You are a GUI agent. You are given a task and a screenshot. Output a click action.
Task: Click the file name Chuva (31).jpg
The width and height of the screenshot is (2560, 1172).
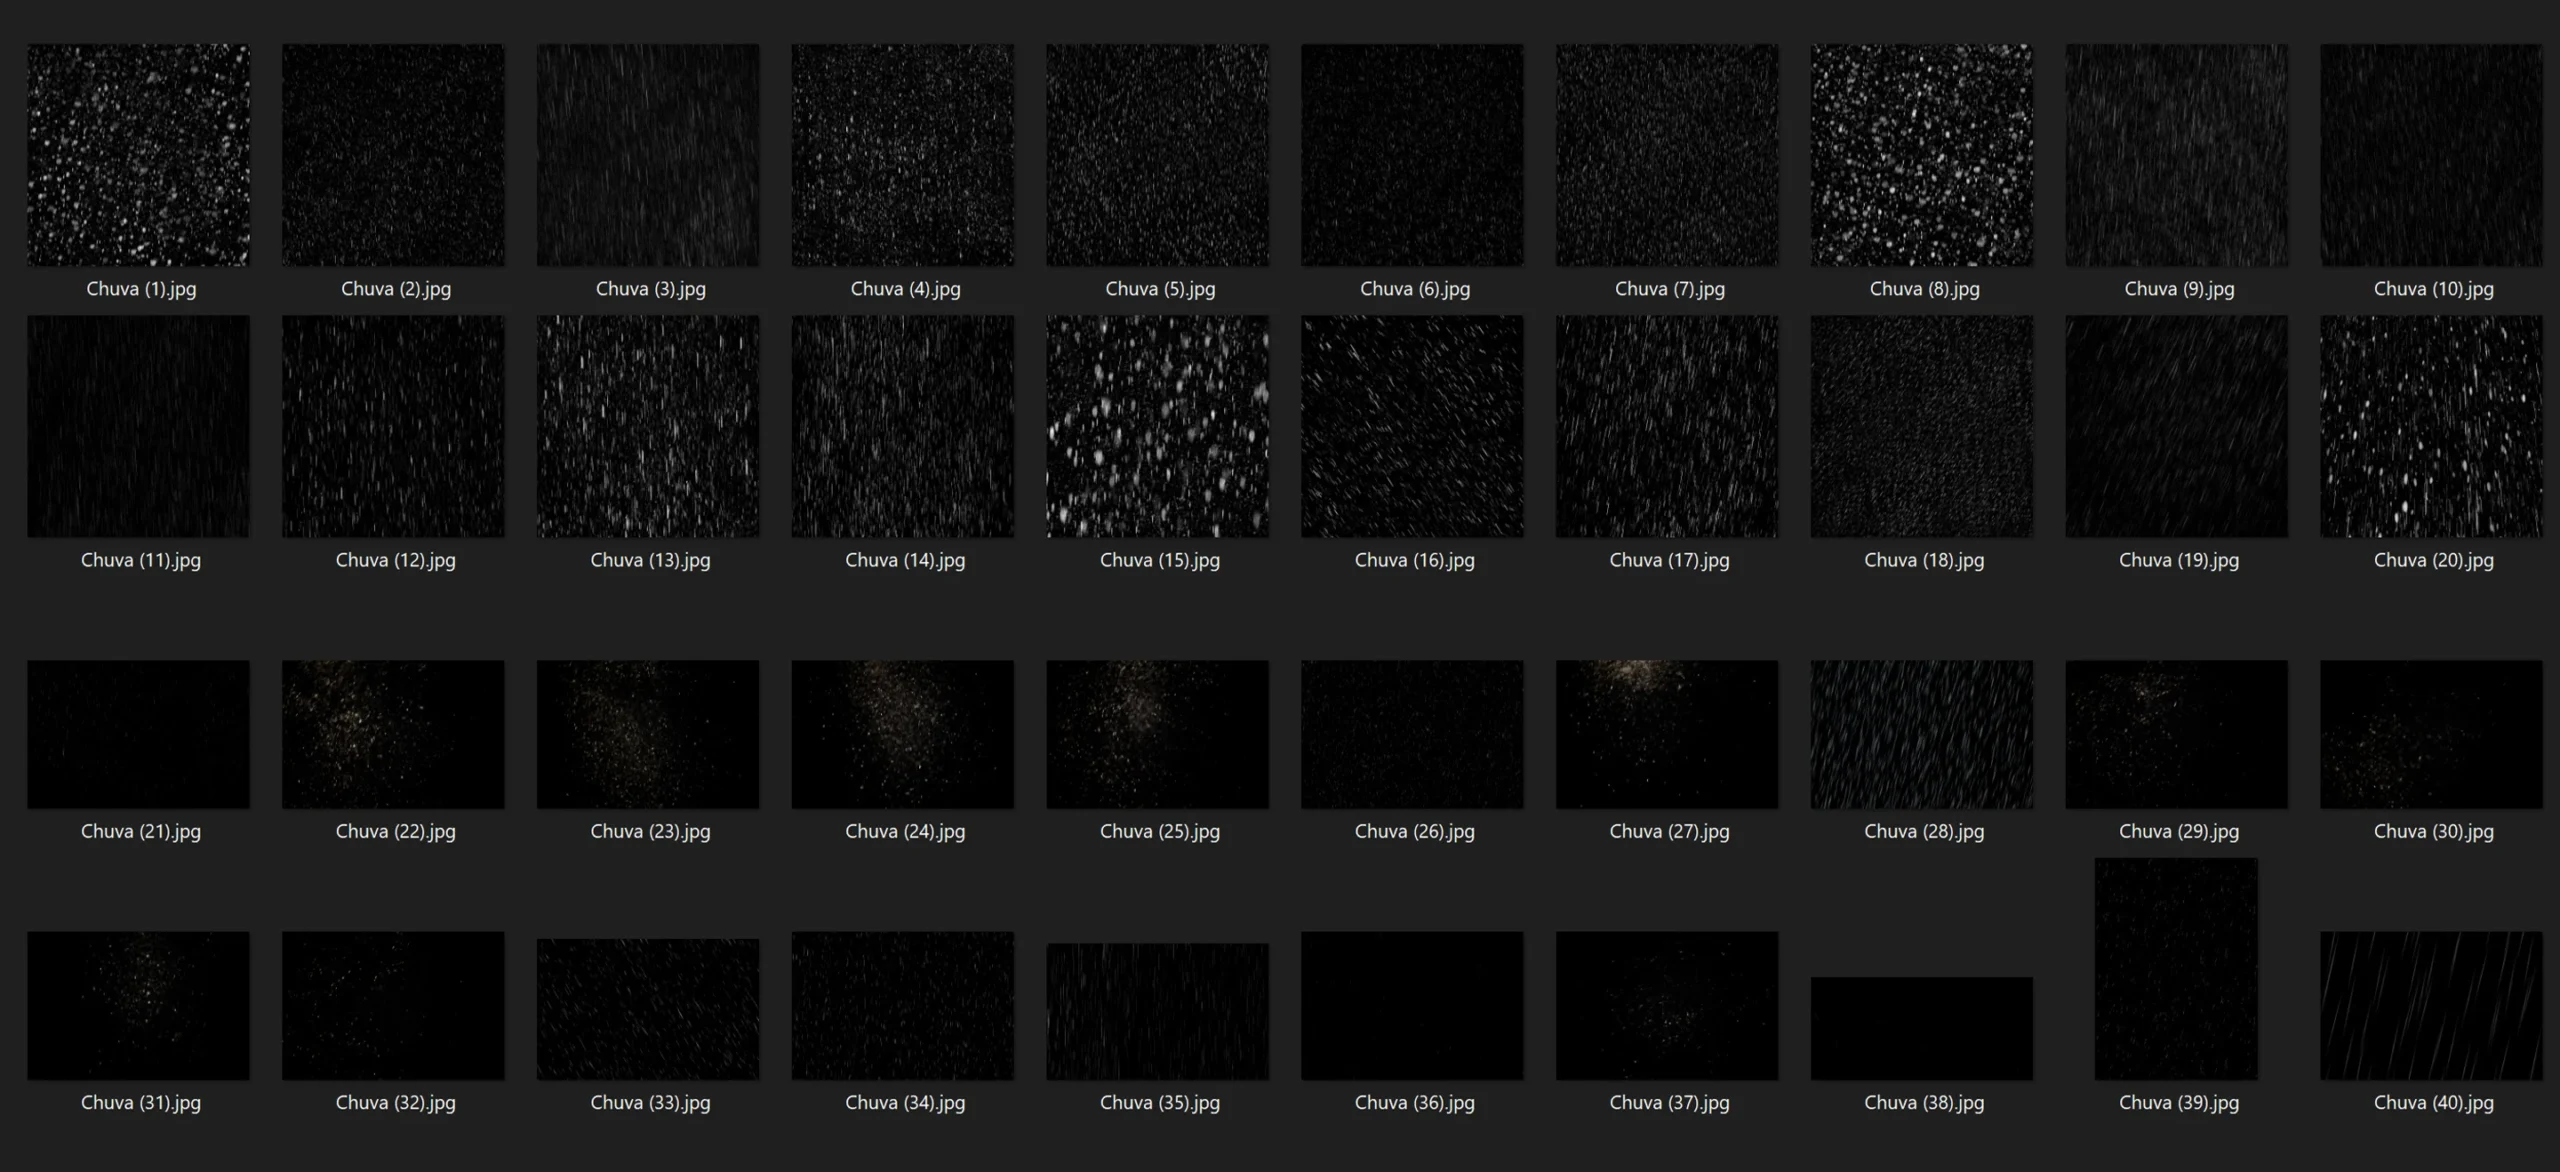tap(141, 1102)
